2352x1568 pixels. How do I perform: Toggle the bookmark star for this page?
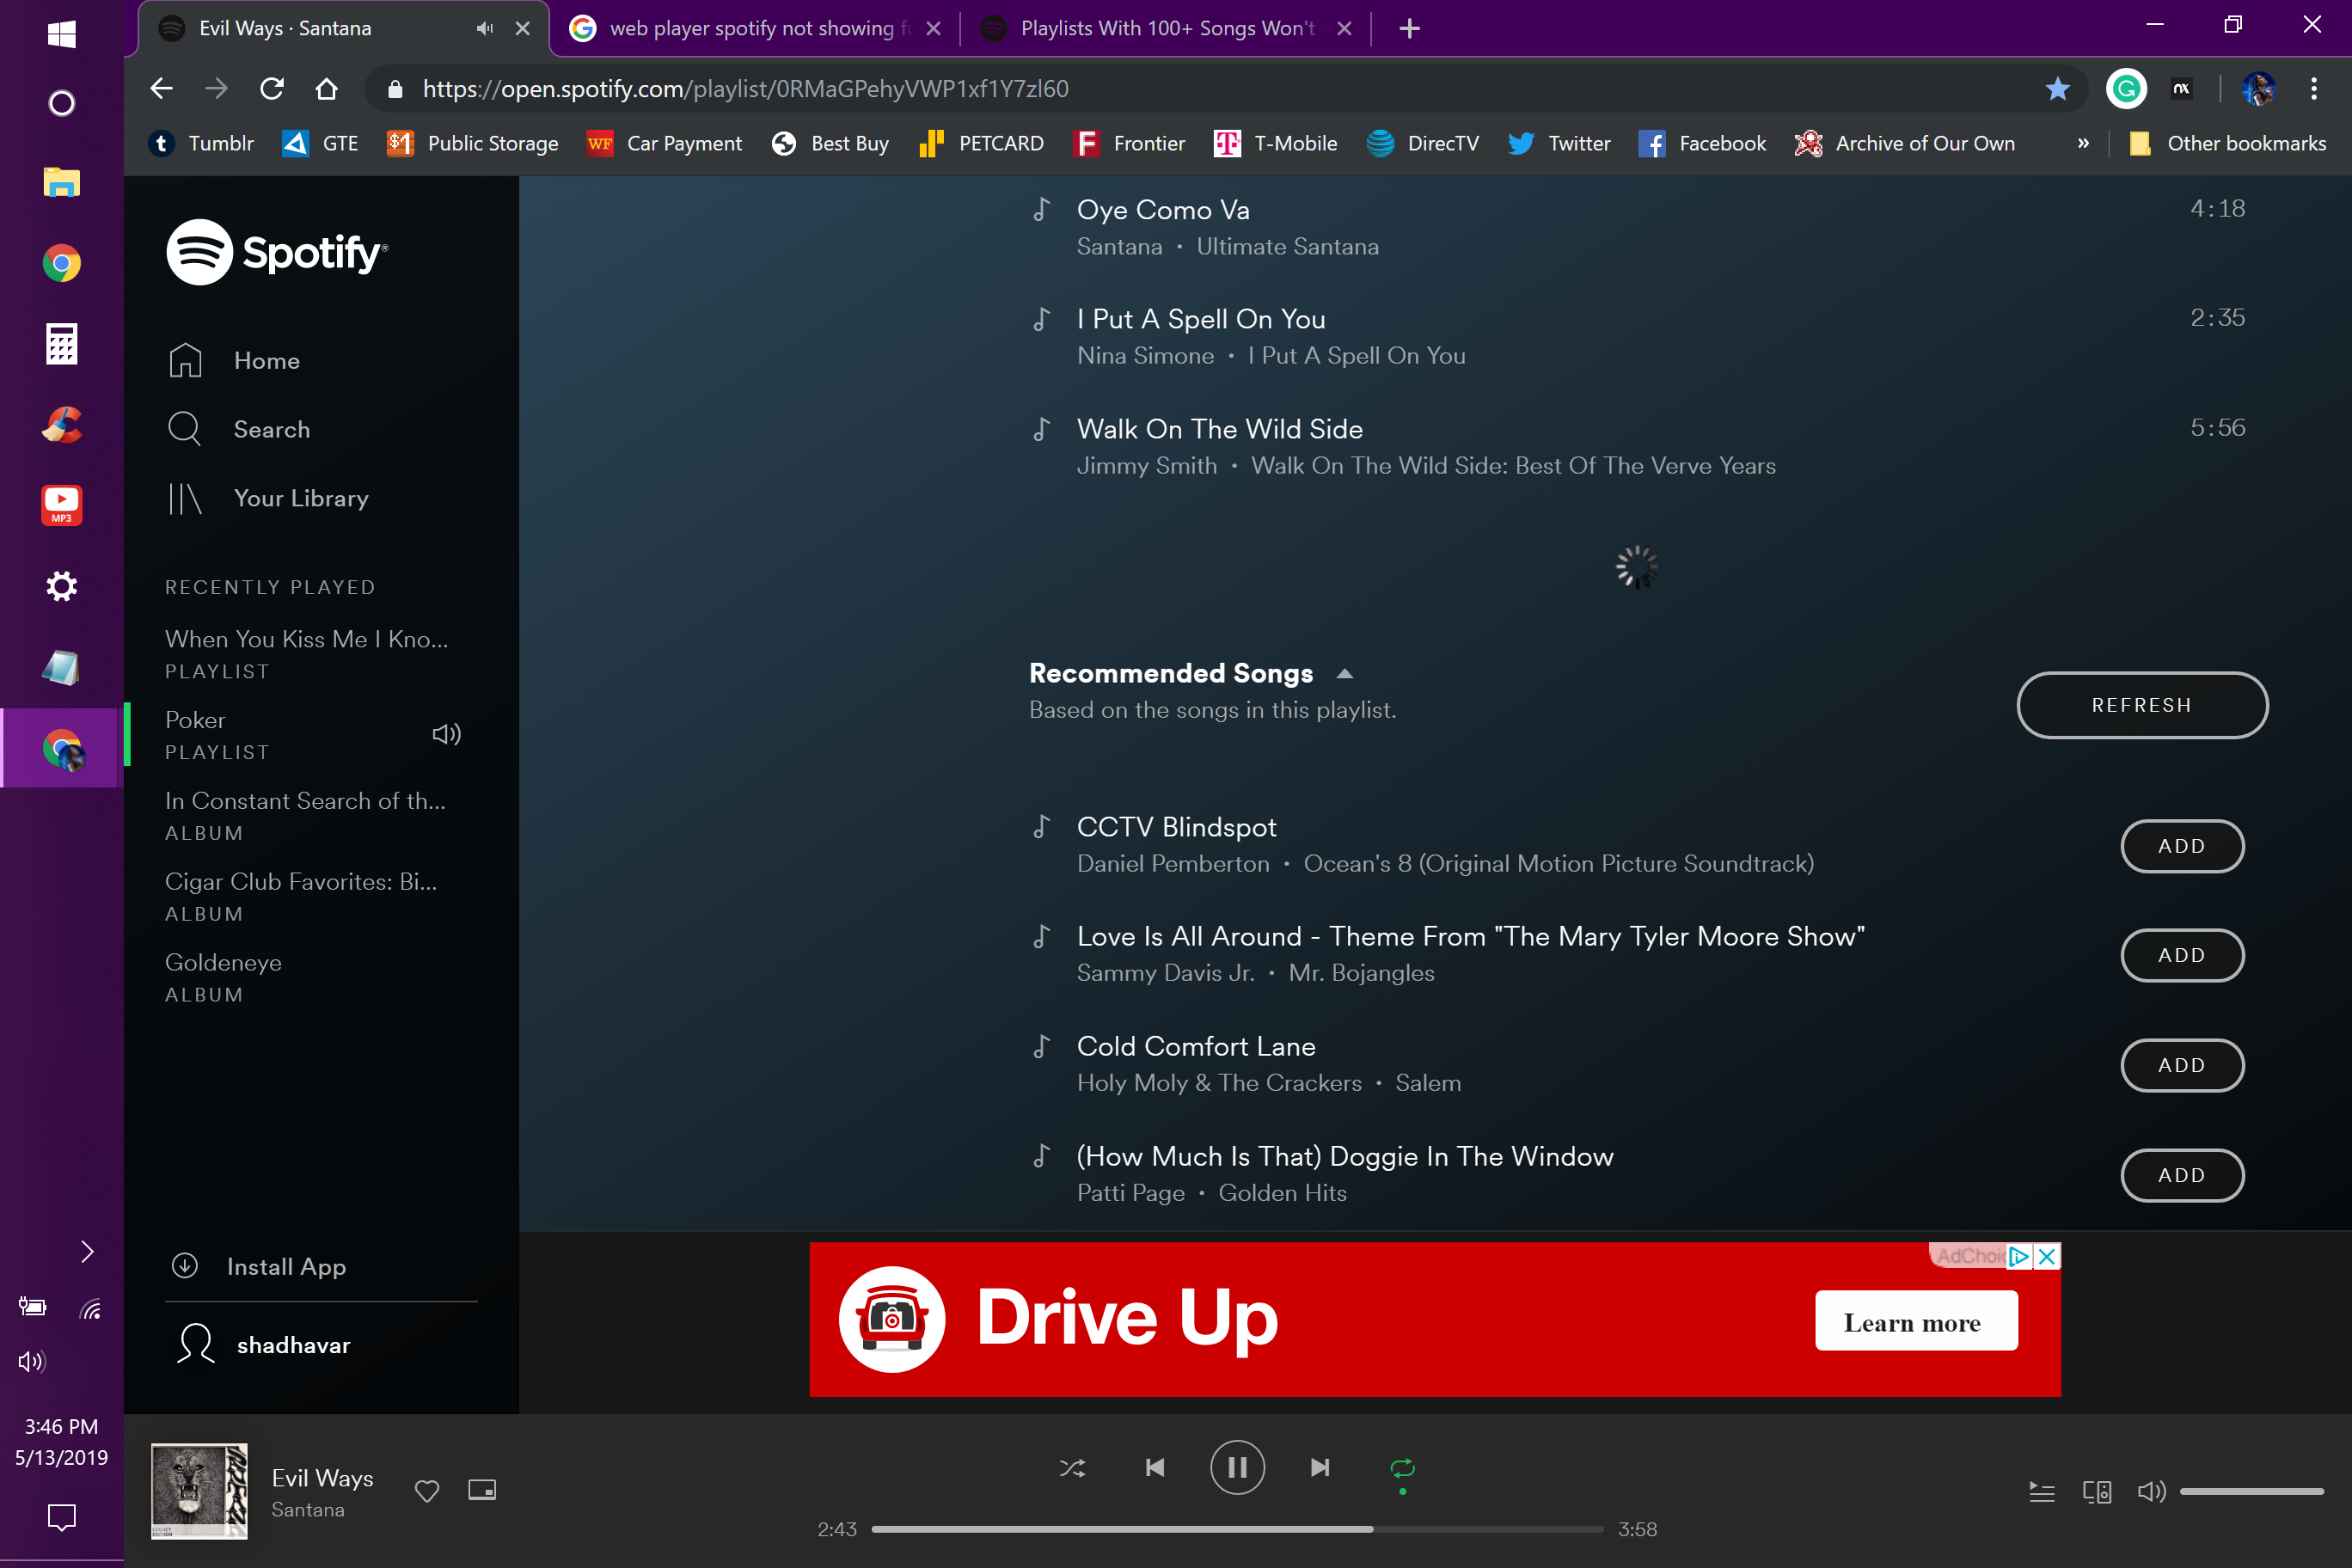2057,89
